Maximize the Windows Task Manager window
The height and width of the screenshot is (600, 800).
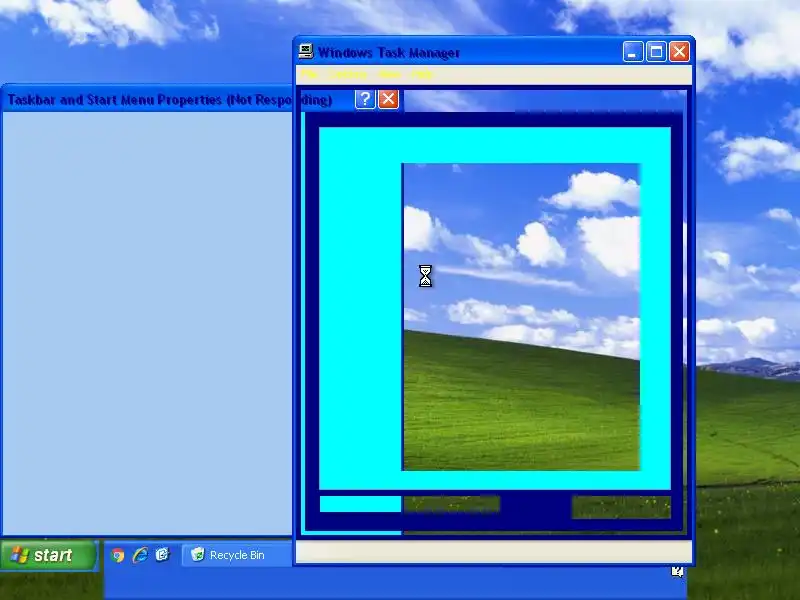tap(656, 52)
